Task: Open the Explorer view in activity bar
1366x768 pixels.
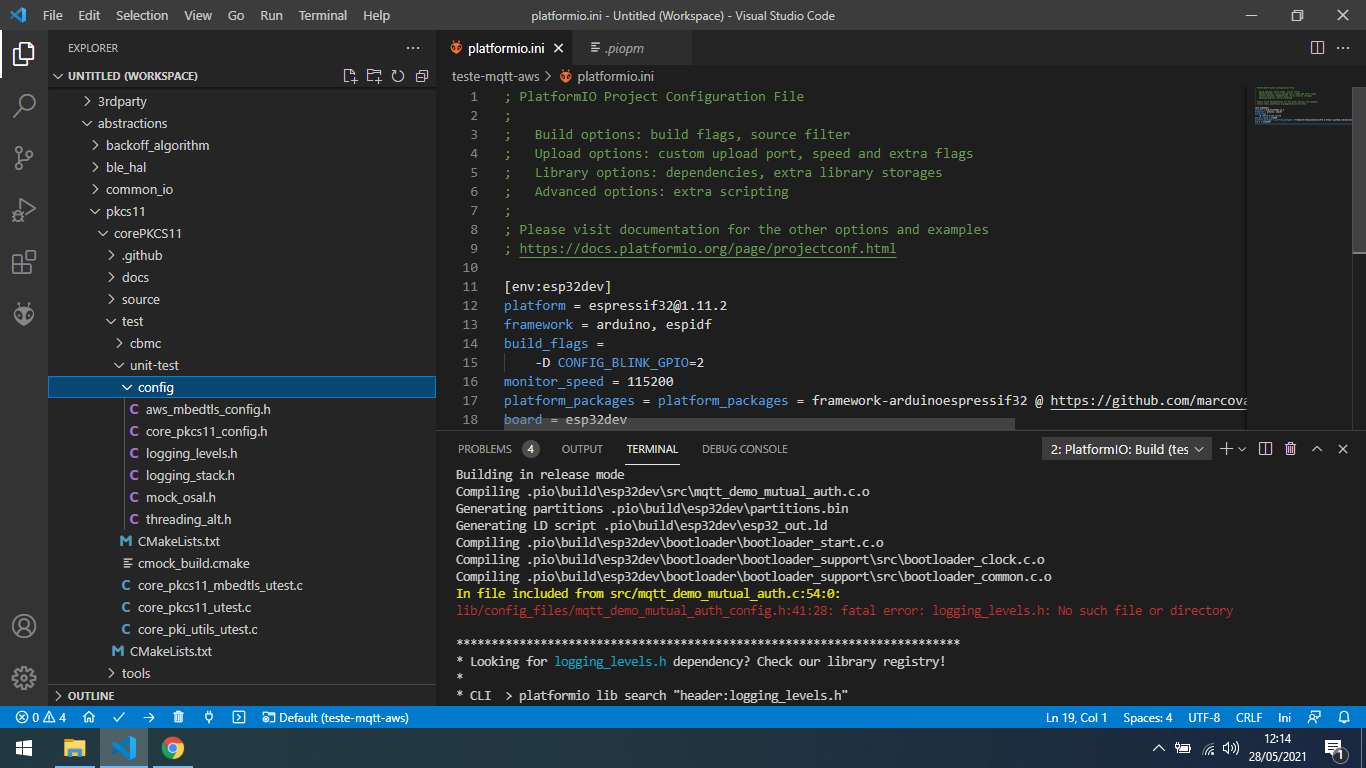Action: (x=24, y=53)
